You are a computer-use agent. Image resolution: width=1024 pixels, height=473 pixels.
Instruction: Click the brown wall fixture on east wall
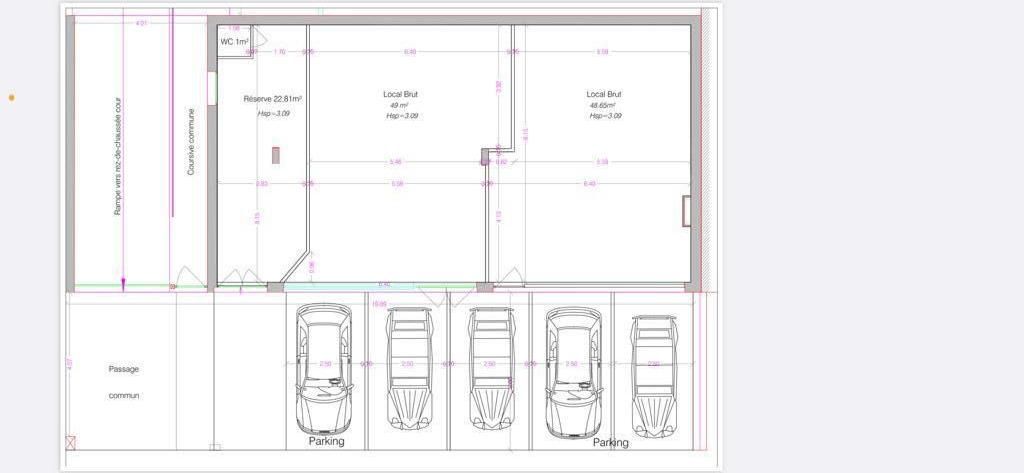tap(686, 211)
